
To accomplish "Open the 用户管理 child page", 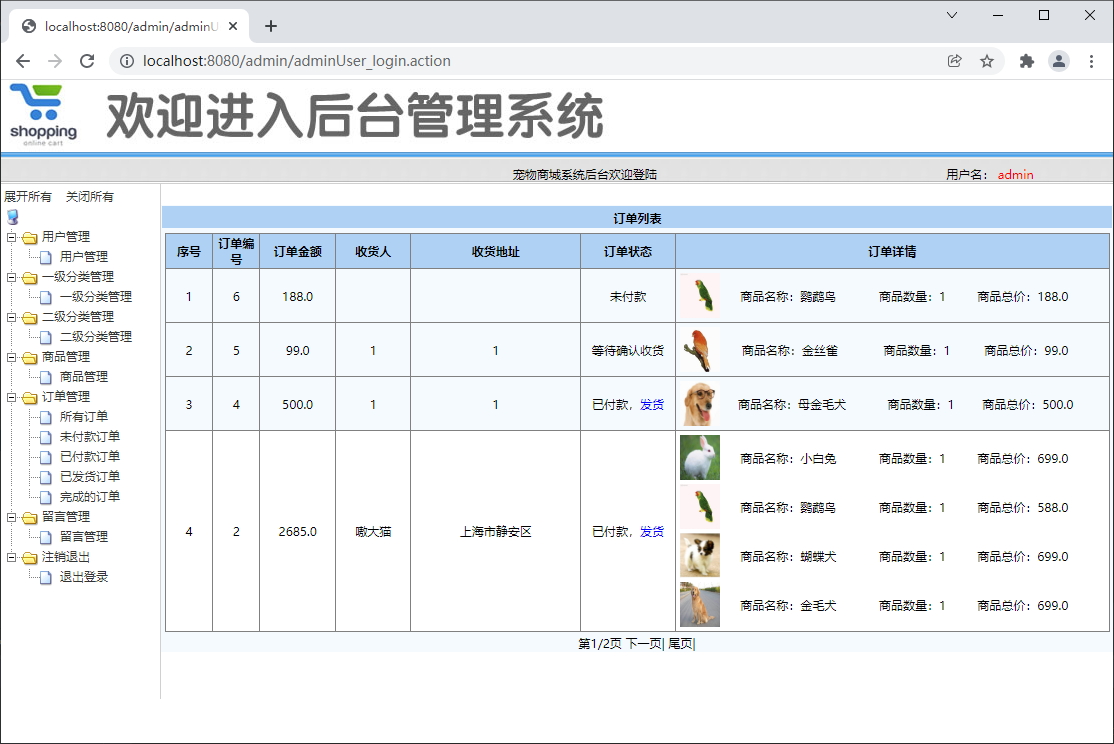I will (x=84, y=257).
